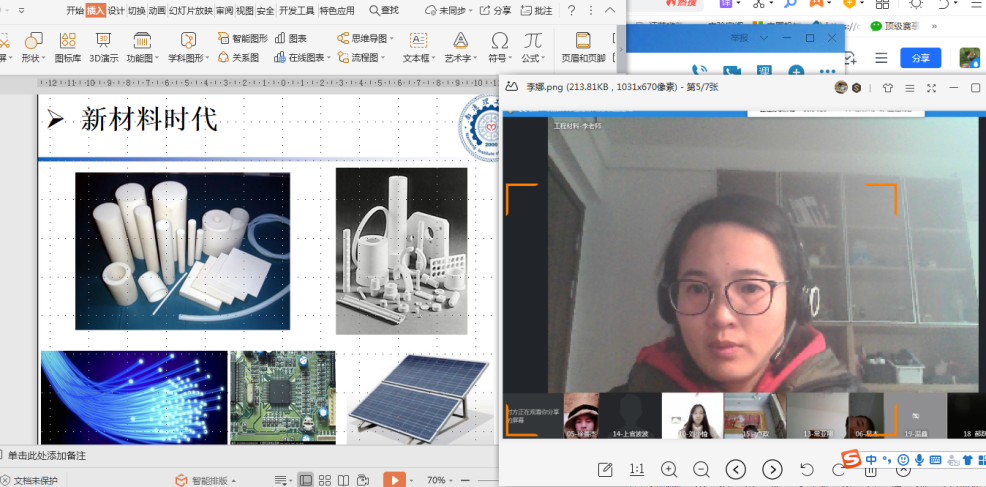Start slideshow with orange play button
The width and height of the screenshot is (986, 487).
click(x=394, y=480)
